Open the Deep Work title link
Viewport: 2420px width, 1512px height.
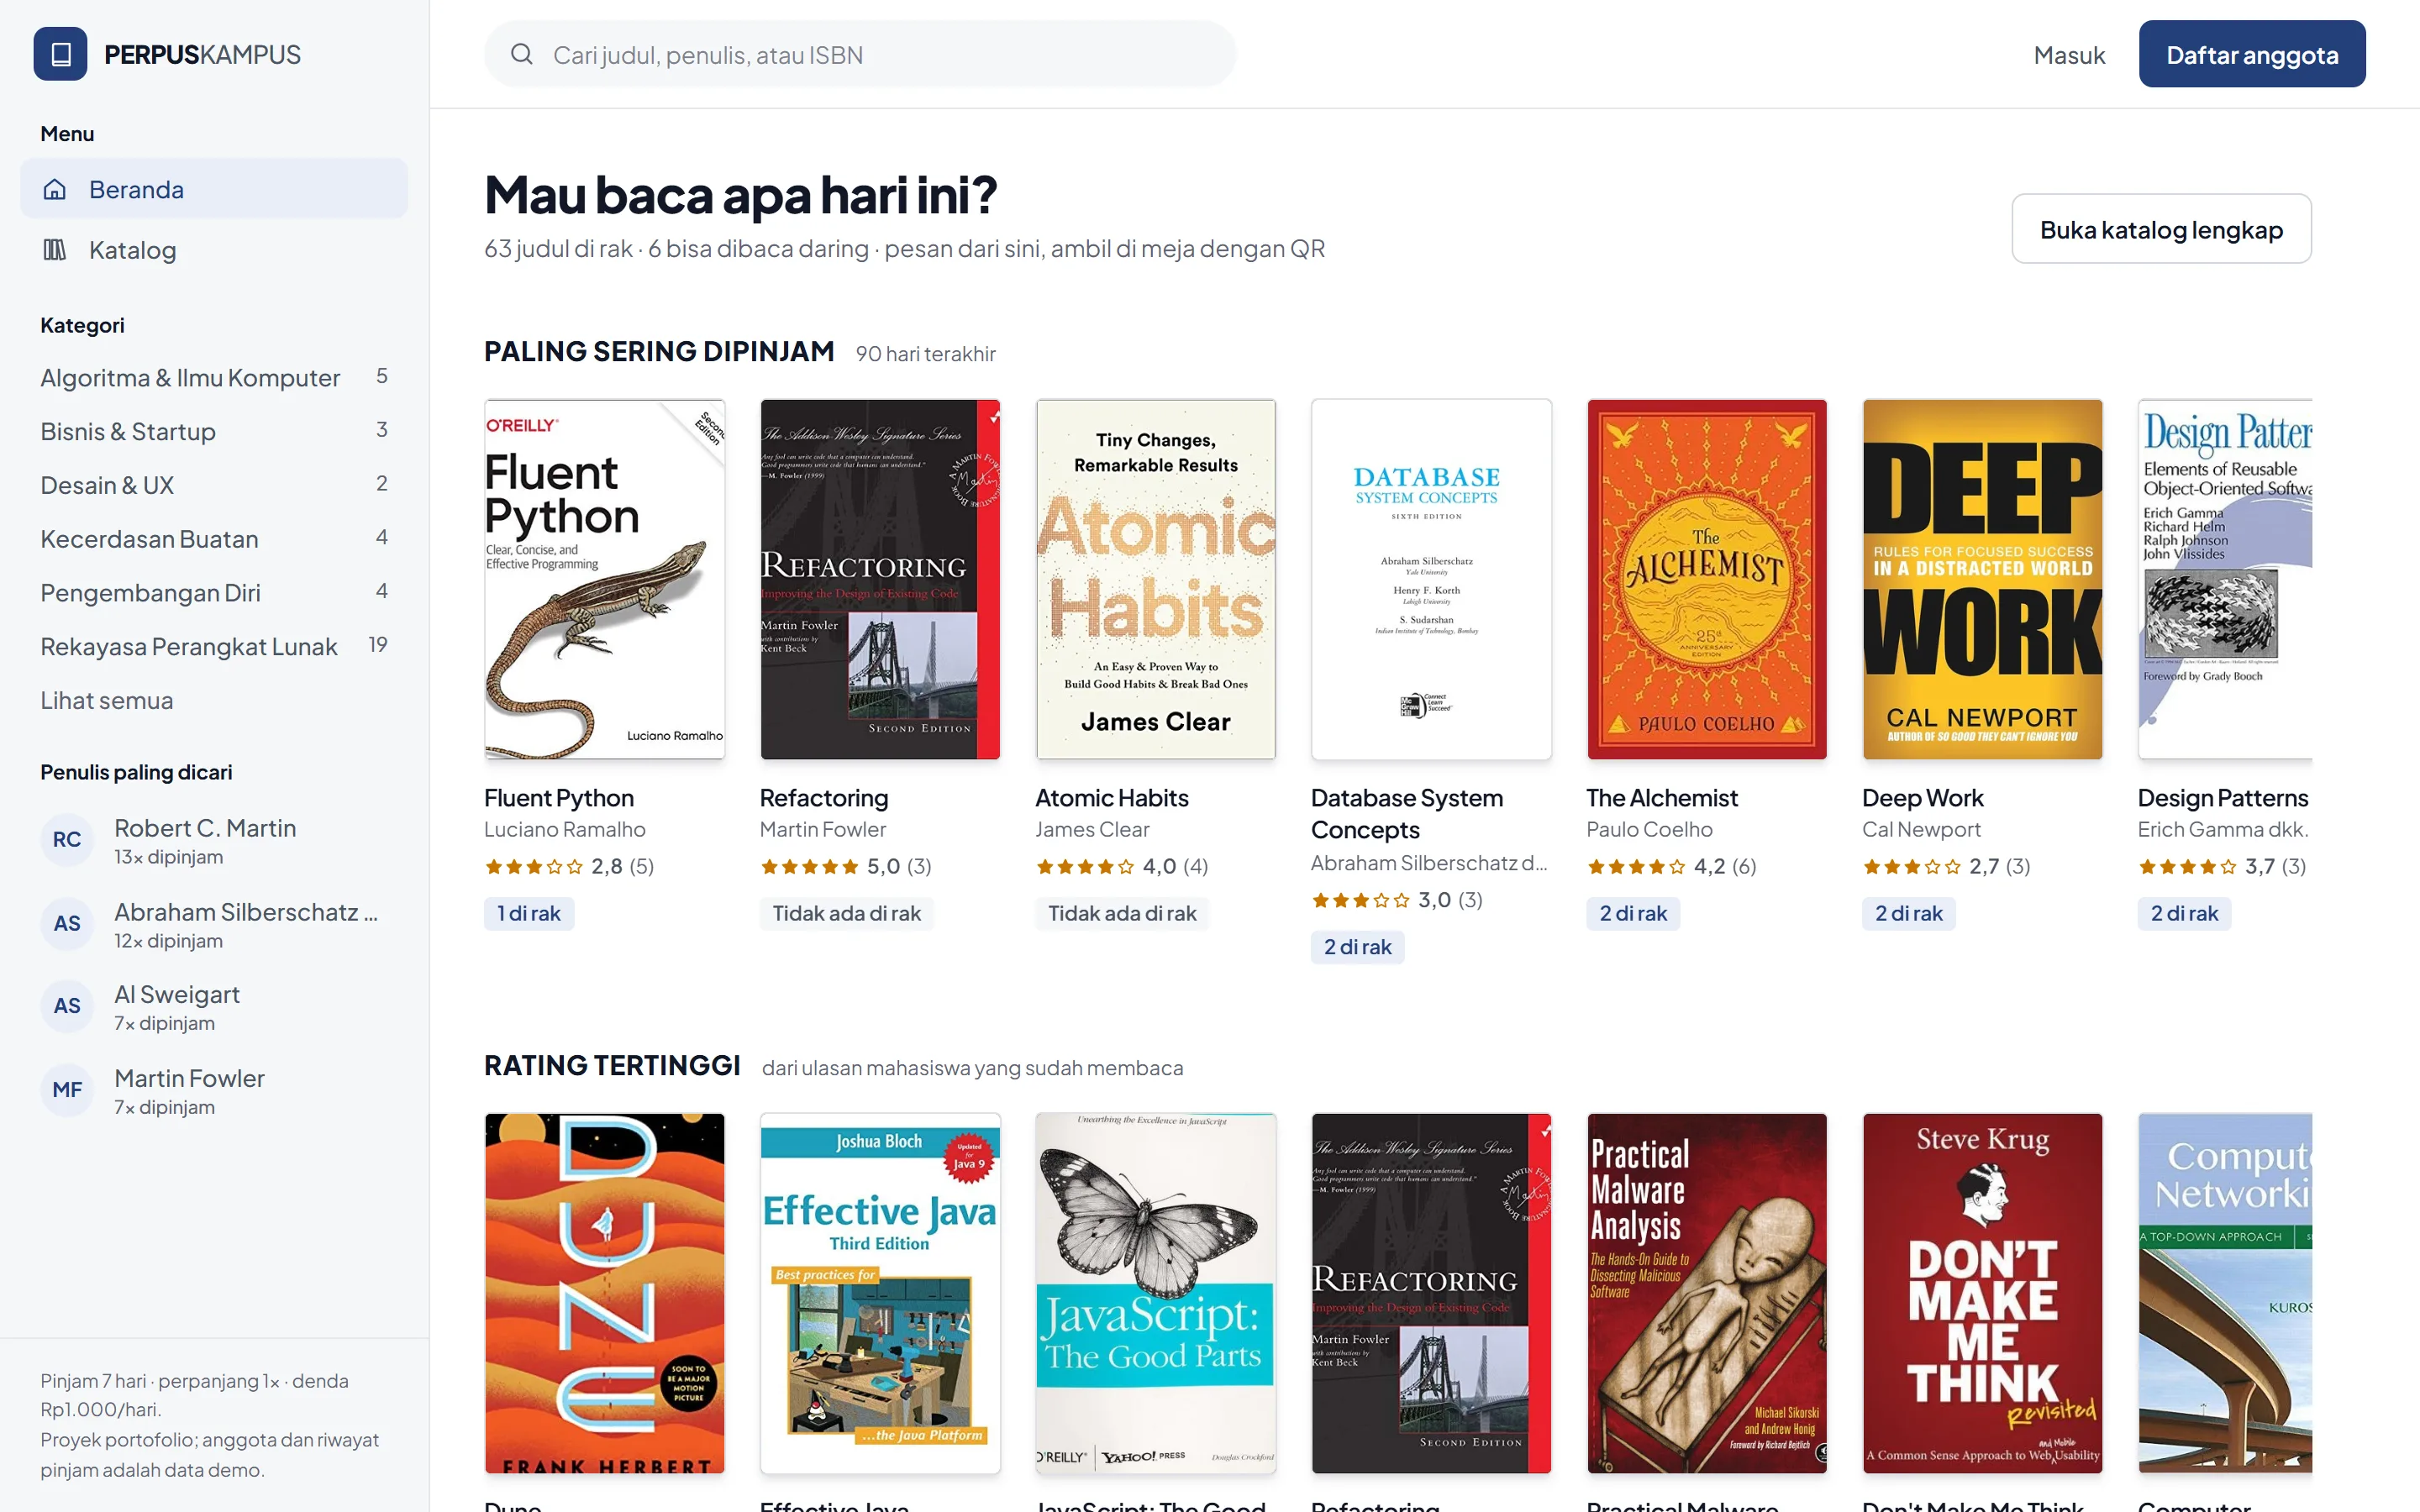pyautogui.click(x=1922, y=798)
